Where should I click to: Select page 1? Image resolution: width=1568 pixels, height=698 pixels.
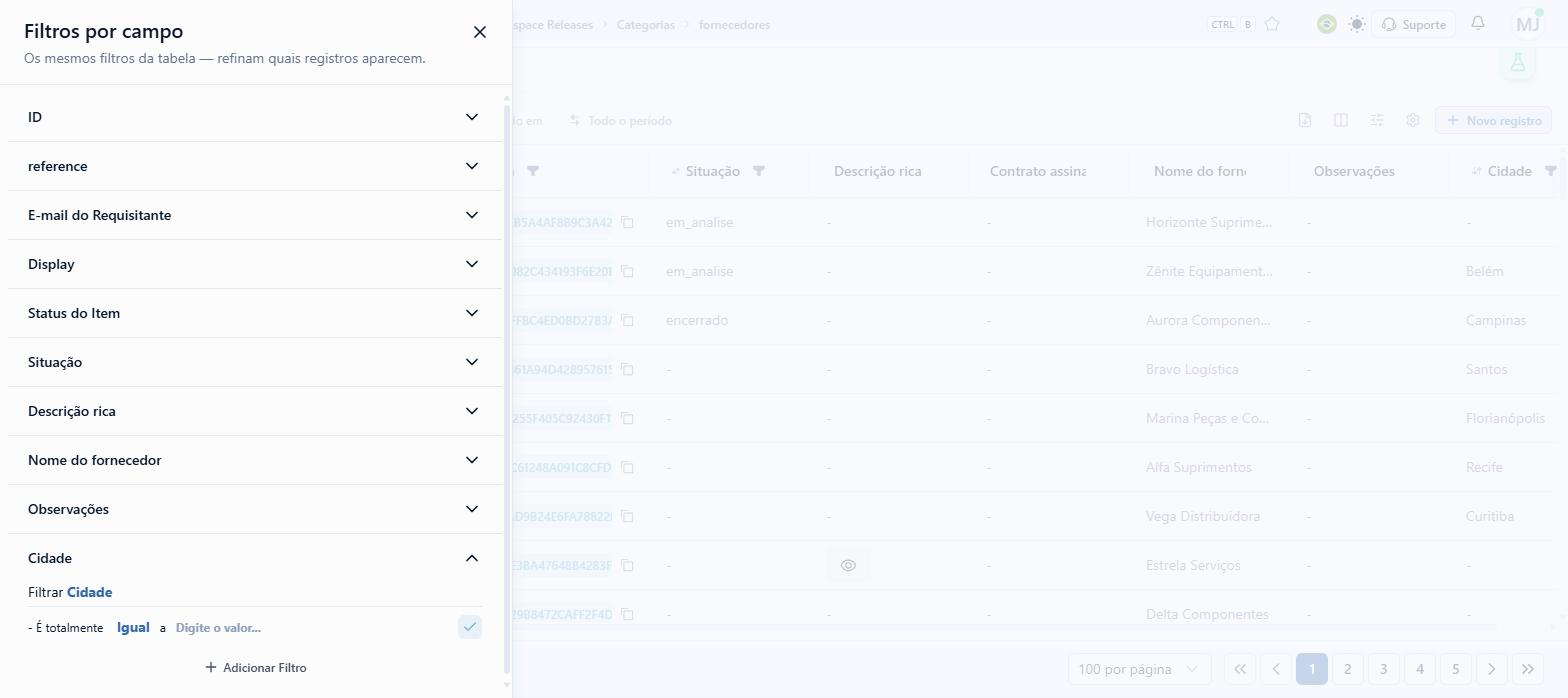pyautogui.click(x=1312, y=669)
